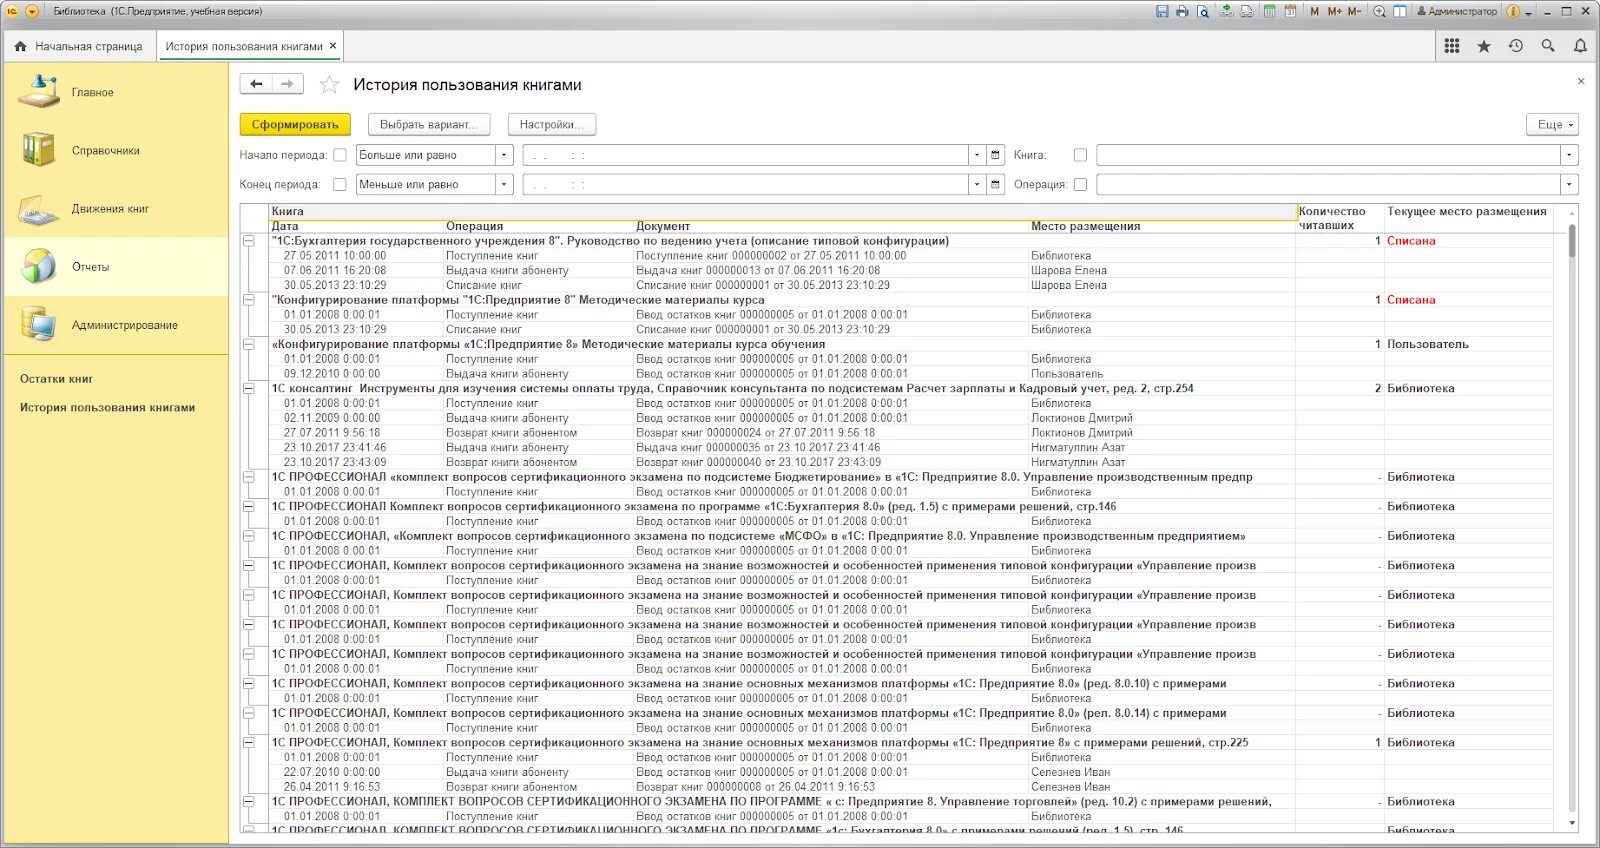Open the calculator icon in the title bar

click(1270, 11)
